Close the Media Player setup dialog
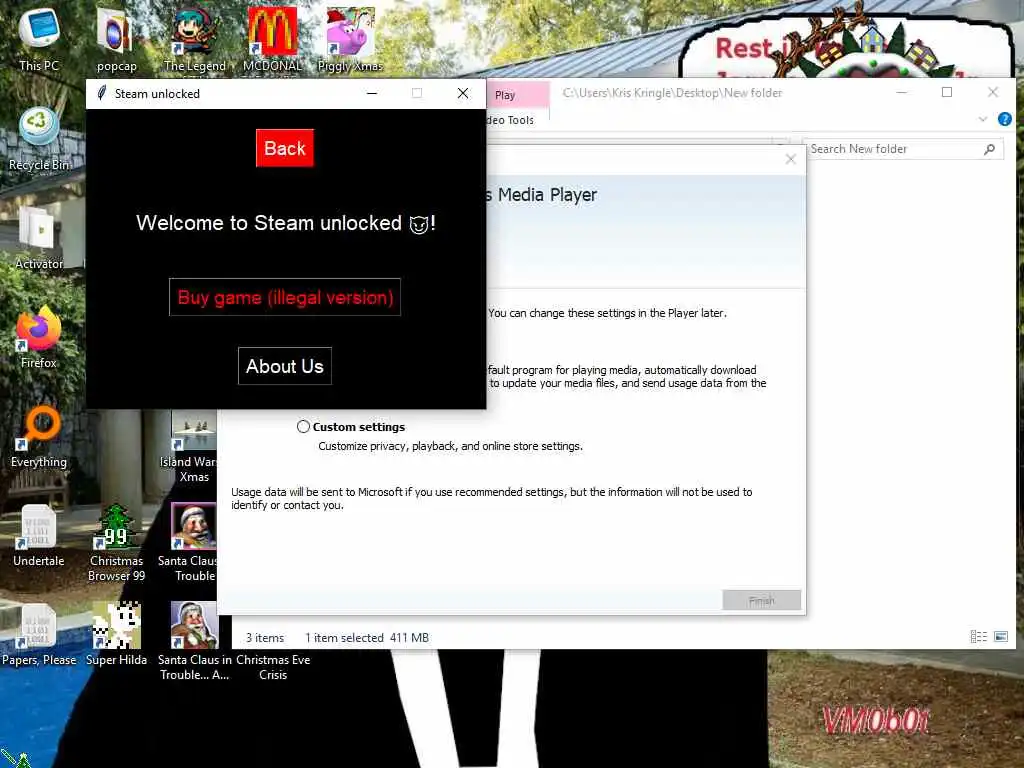This screenshot has width=1024, height=768. [790, 159]
